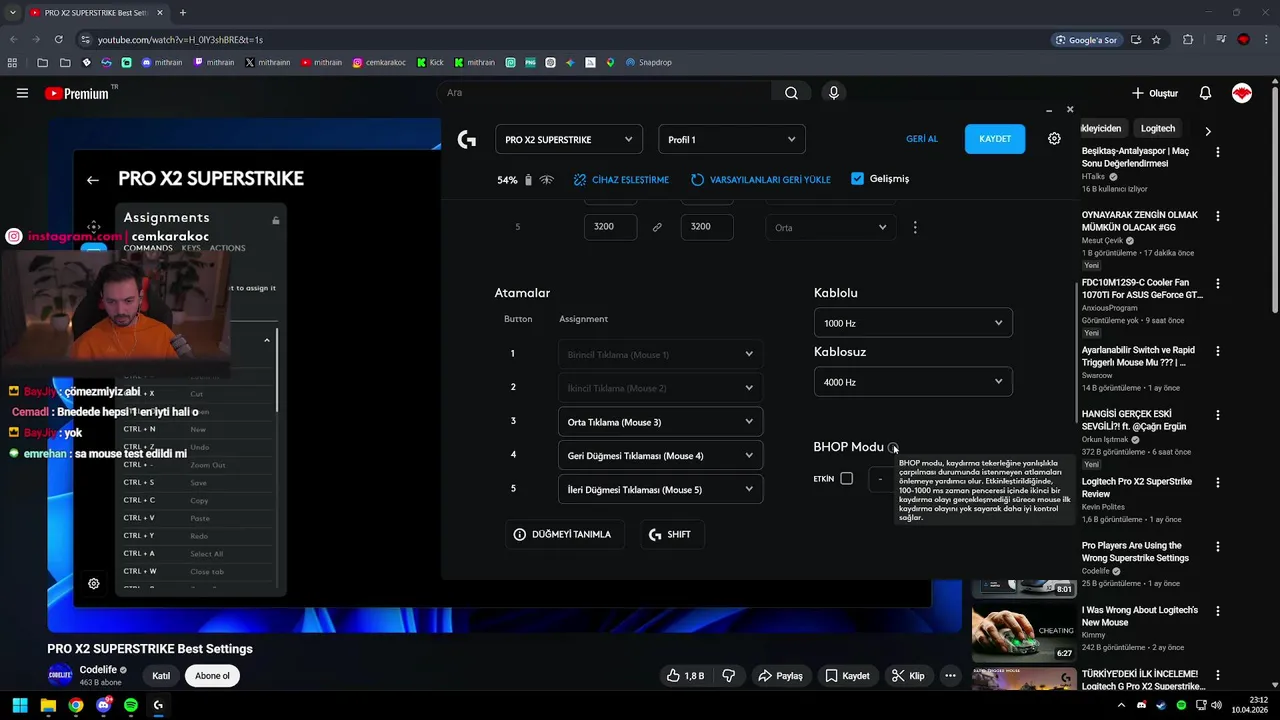Image resolution: width=1280 pixels, height=720 pixels.
Task: Open button 1 Birincil Tıklama dropdown
Action: [660, 354]
